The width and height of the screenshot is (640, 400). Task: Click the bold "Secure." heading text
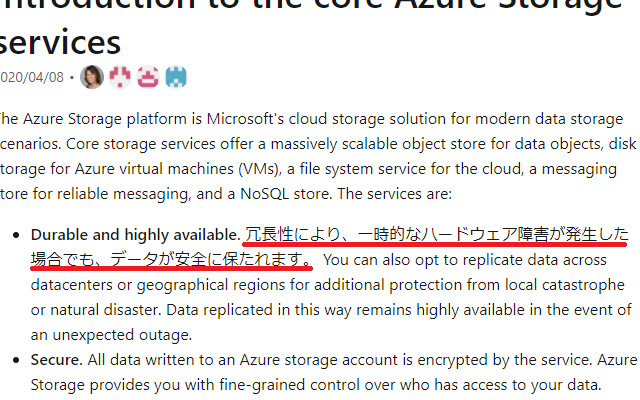pyautogui.click(x=56, y=357)
